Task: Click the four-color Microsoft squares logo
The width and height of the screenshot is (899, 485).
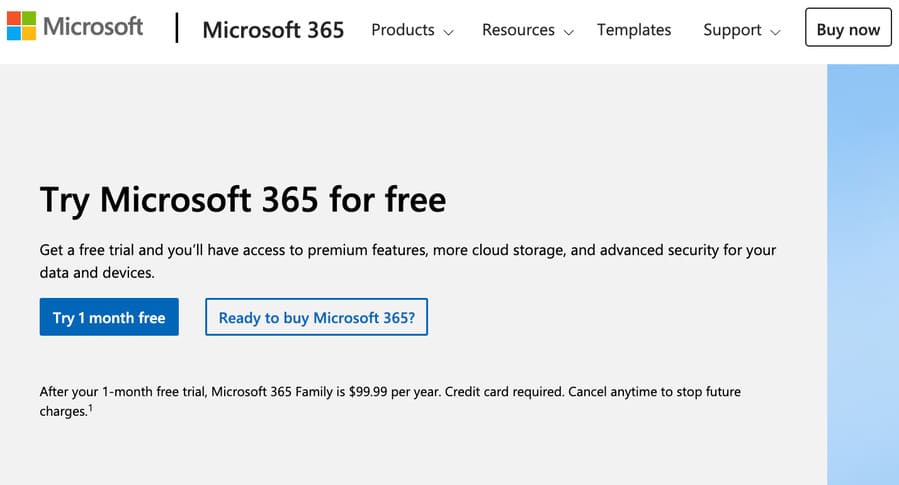Action: click(x=21, y=26)
